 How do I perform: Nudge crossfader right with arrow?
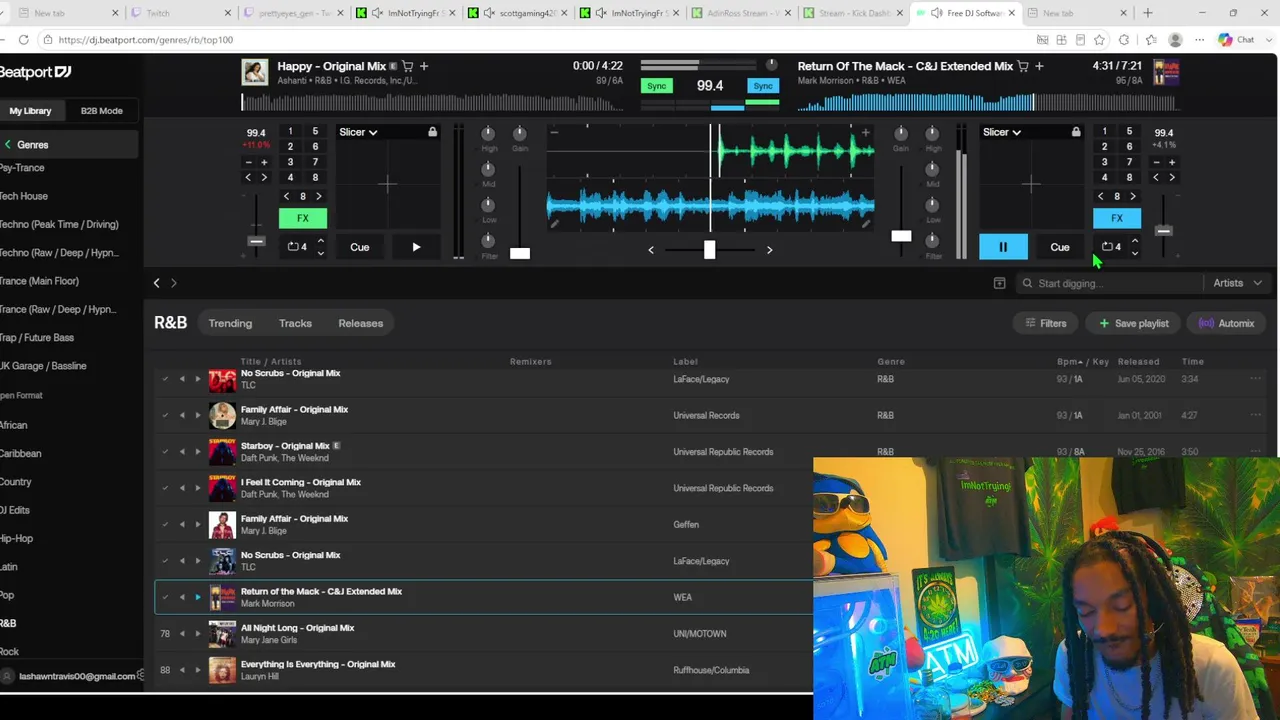coord(769,250)
